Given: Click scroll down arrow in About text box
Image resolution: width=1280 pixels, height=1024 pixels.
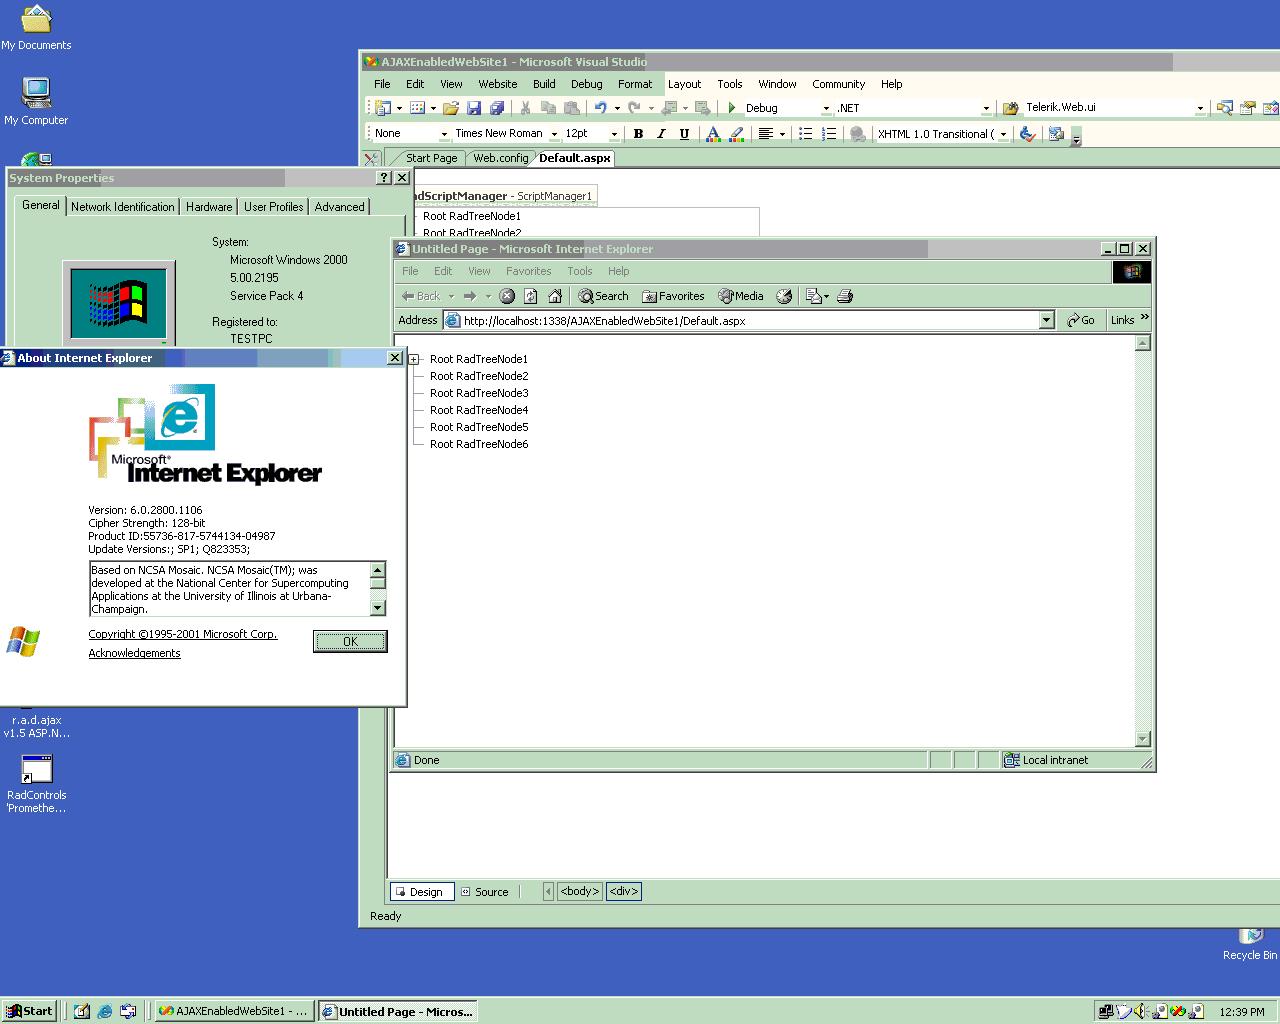Looking at the screenshot, I should [x=377, y=607].
